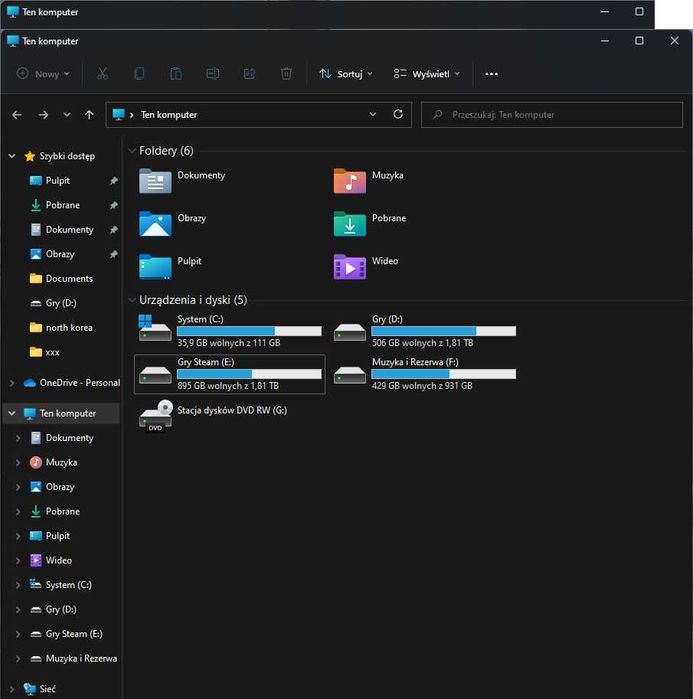Open the recent locations chevron near navigation arrows
The height and width of the screenshot is (699, 693).
coord(66,115)
